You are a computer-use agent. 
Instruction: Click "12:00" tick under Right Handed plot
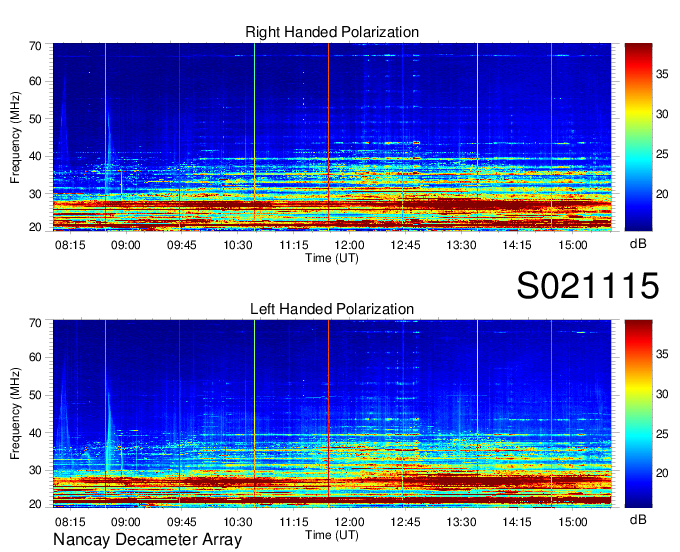pyautogui.click(x=350, y=245)
